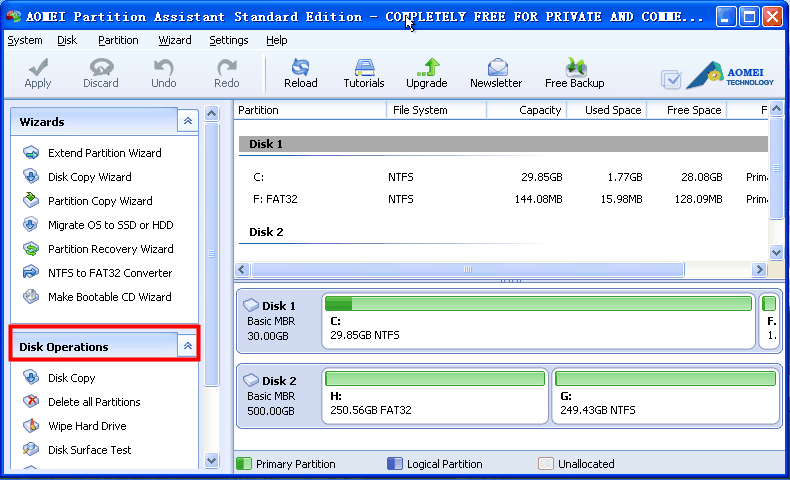Click the left sidebar's scroll down arrow
This screenshot has width=790, height=480.
coord(212,460)
